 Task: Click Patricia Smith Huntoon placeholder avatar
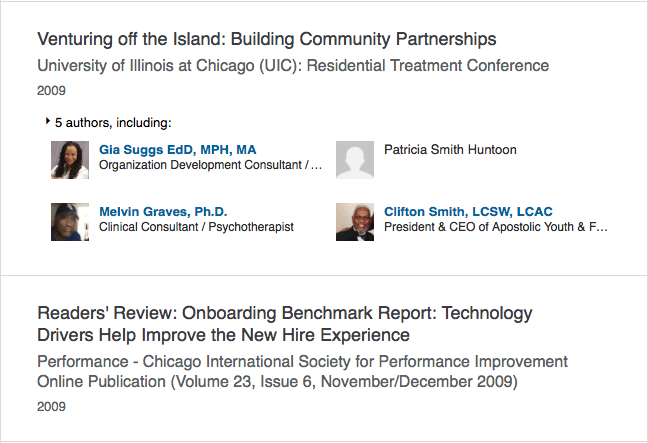[x=355, y=160]
